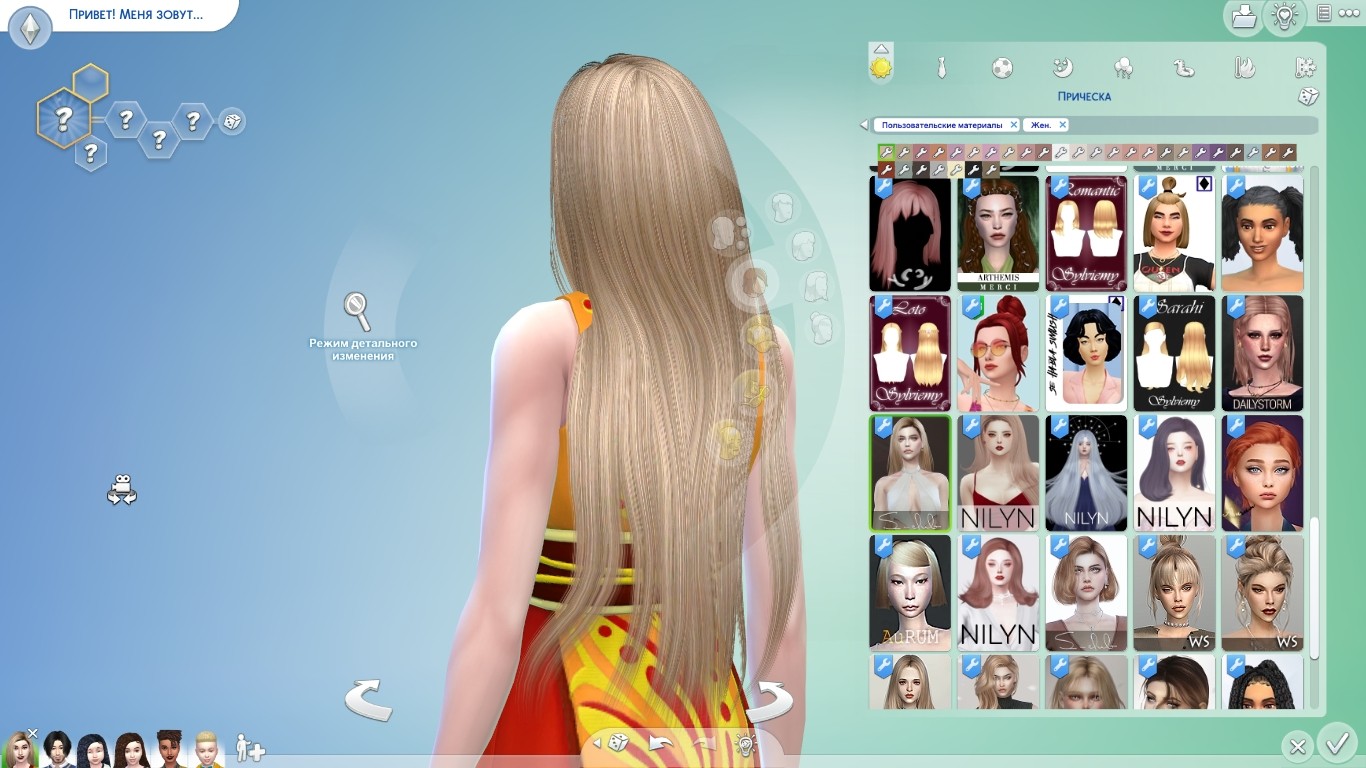Select the black-haired male Sim portrait

(56, 748)
